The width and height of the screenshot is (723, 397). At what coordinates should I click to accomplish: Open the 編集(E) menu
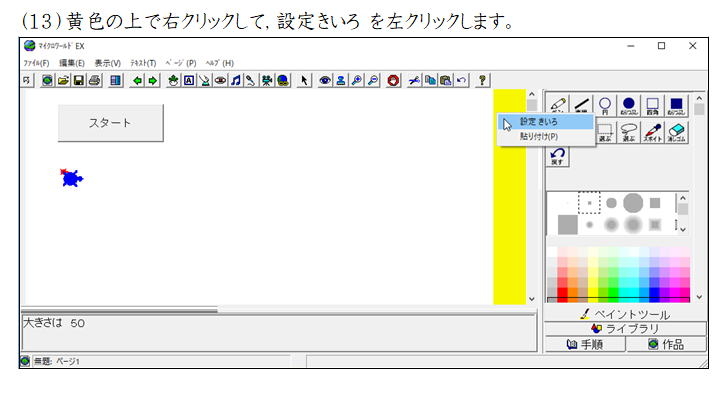[x=72, y=63]
